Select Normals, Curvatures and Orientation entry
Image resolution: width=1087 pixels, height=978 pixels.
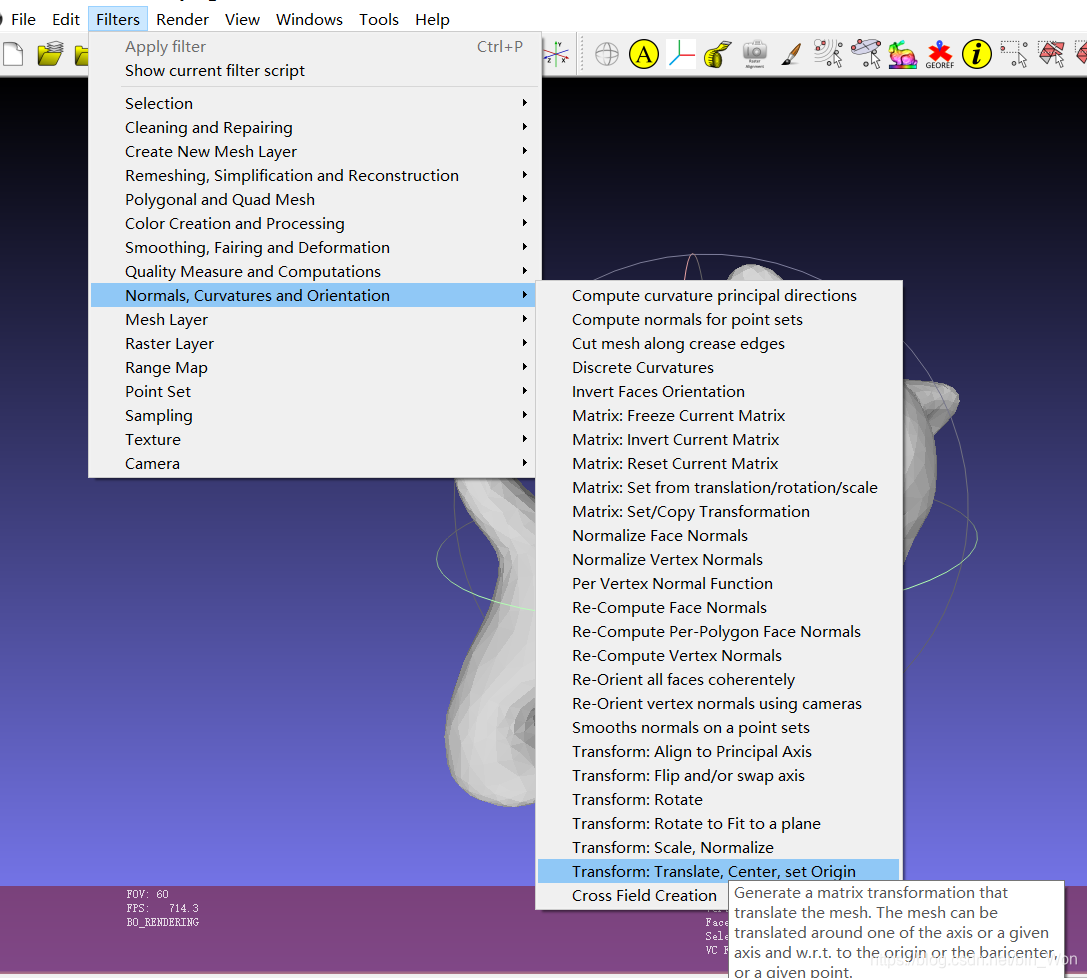tap(313, 295)
